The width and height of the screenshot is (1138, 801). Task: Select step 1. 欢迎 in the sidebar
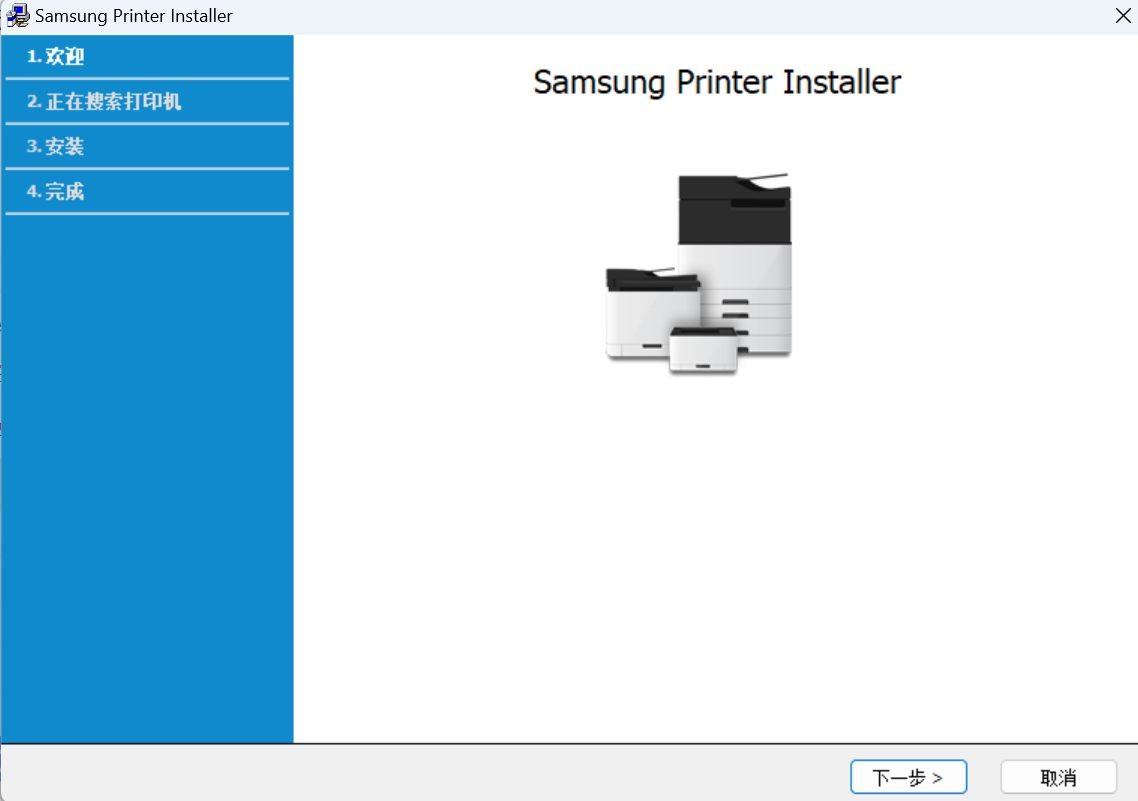[x=56, y=57]
